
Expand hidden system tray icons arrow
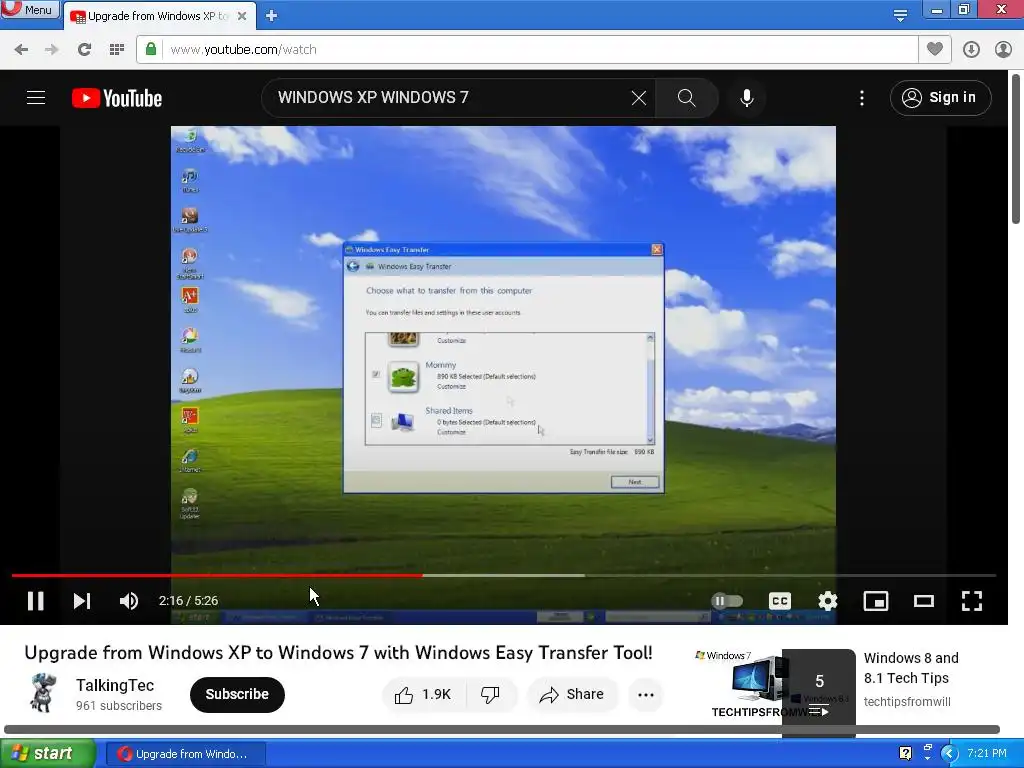949,754
